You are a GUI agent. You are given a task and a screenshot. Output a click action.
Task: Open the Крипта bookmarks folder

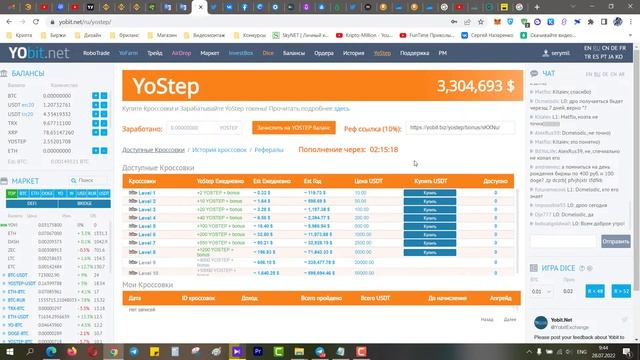pyautogui.click(x=20, y=36)
